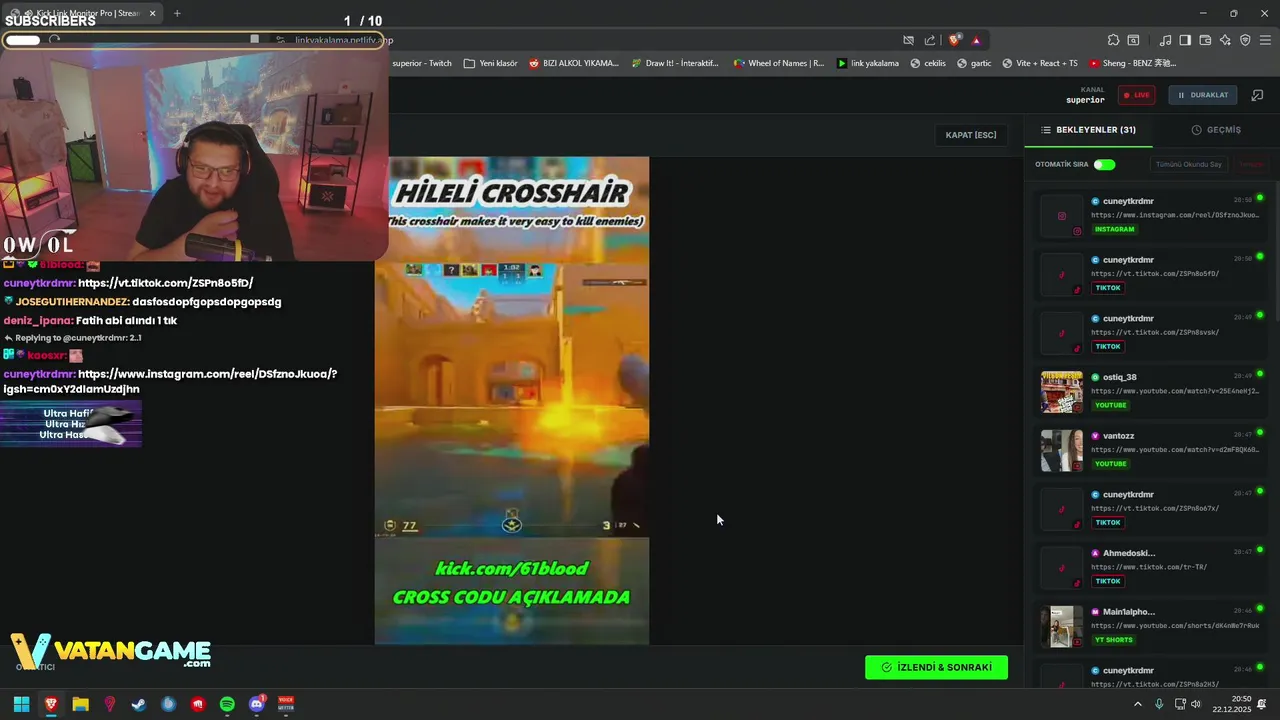Viewport: 1280px width, 720px height.
Task: Select the YT SHORTS tag under Main1alpho
Action: pyautogui.click(x=1114, y=640)
